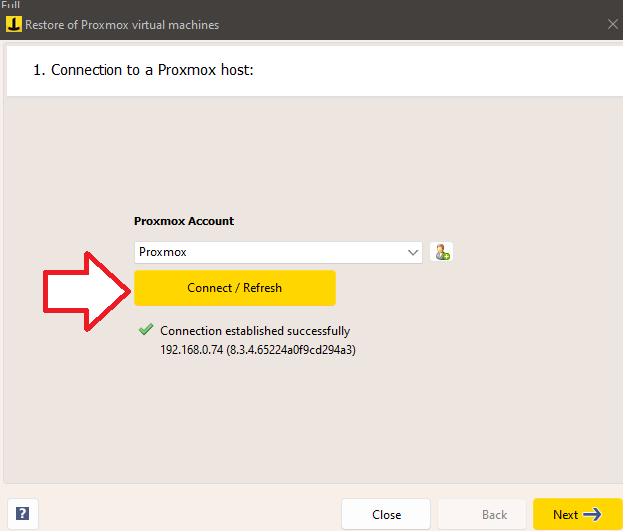Screen dimensions: 623x531
Task: Click 'Connection established successfully' status text
Action: point(255,331)
